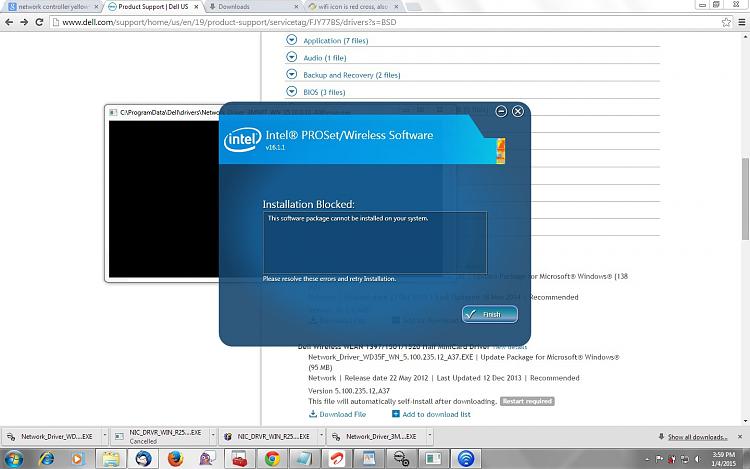Launch Firefox from the taskbar
The height and width of the screenshot is (469, 750).
tap(175, 459)
